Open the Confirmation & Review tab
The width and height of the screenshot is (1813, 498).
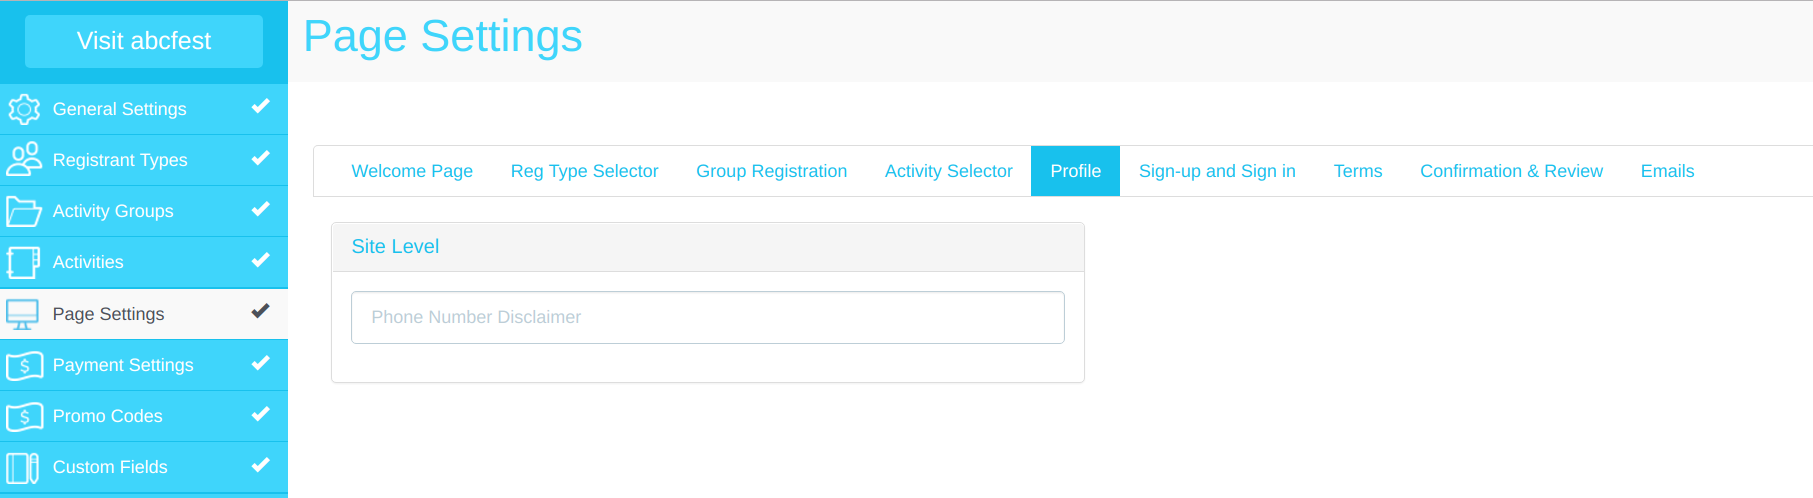pyautogui.click(x=1511, y=171)
